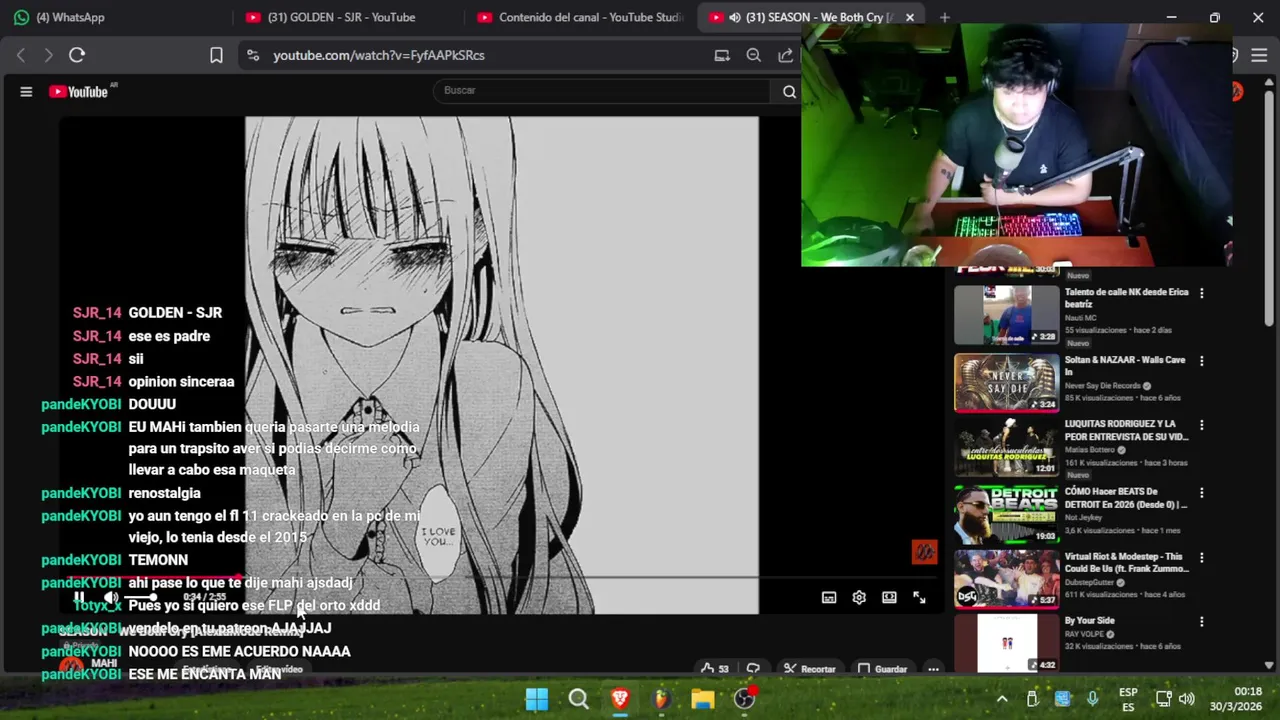Open 'By Your Side' video title
Image resolution: width=1280 pixels, height=720 pixels.
pos(1089,620)
